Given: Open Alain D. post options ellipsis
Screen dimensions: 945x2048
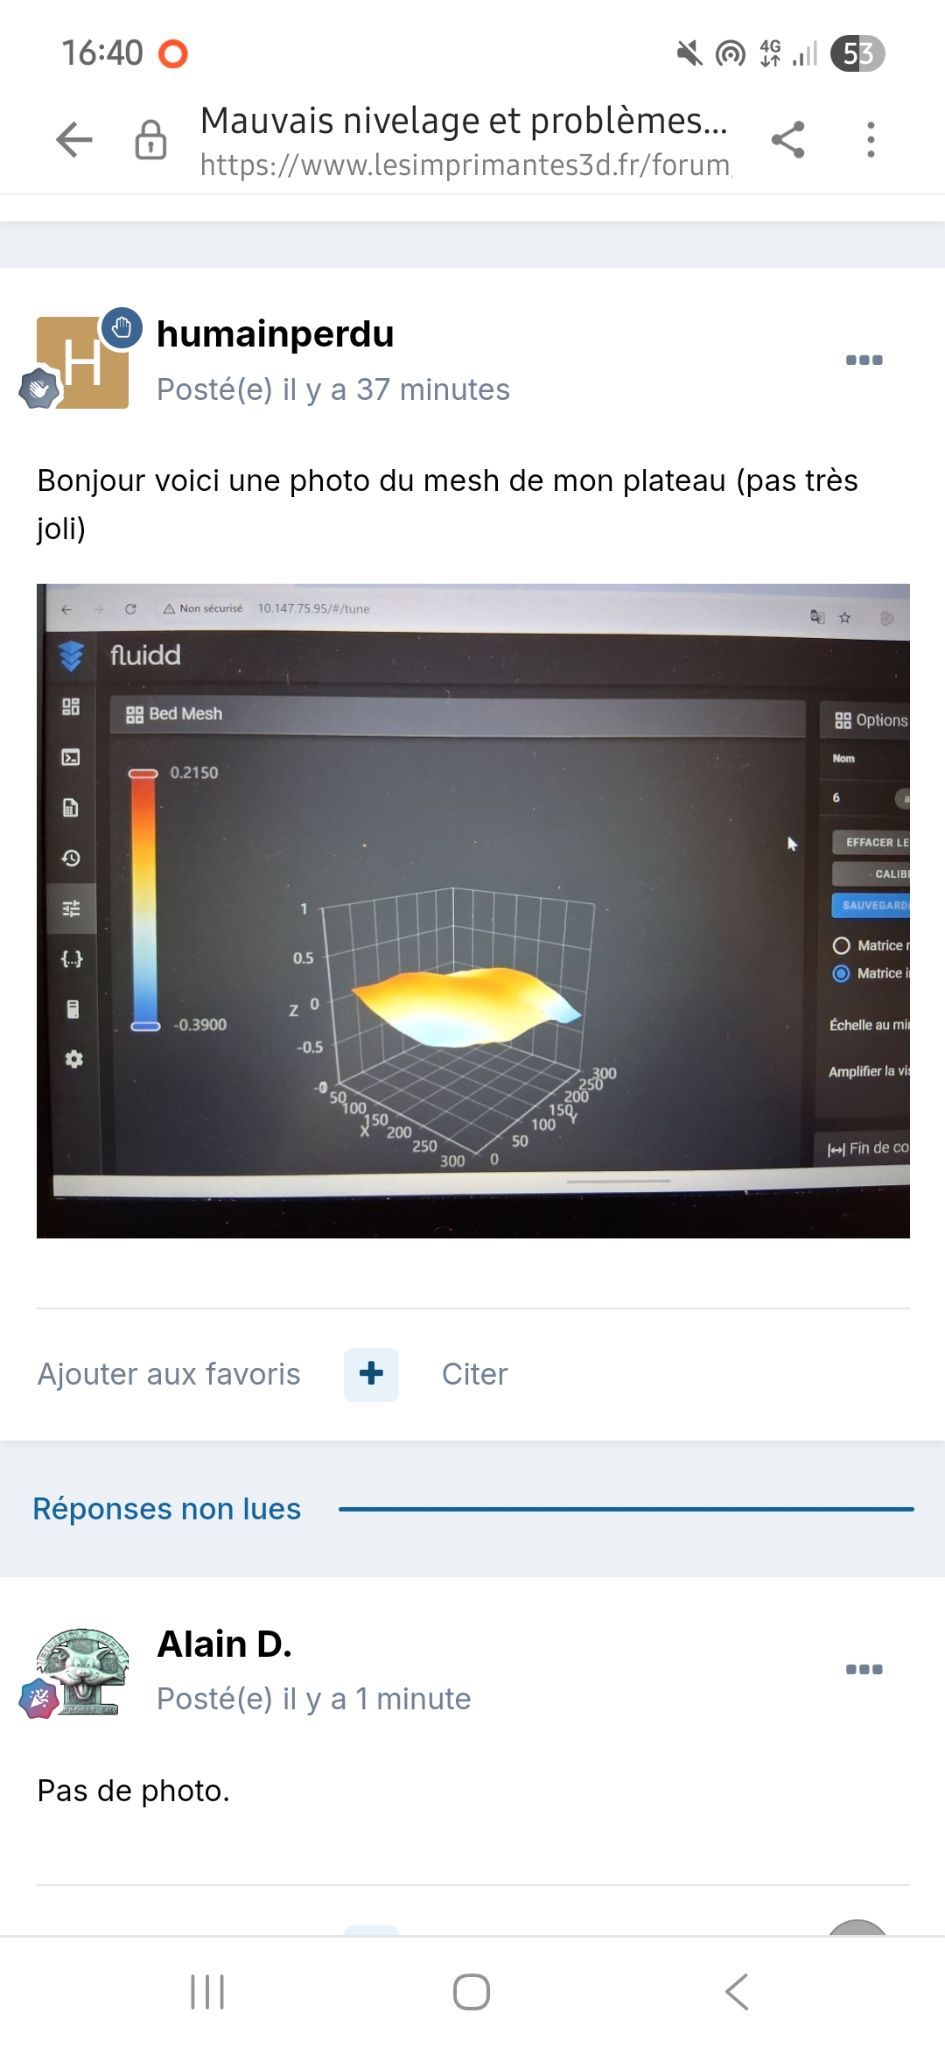Looking at the screenshot, I should tap(864, 1669).
